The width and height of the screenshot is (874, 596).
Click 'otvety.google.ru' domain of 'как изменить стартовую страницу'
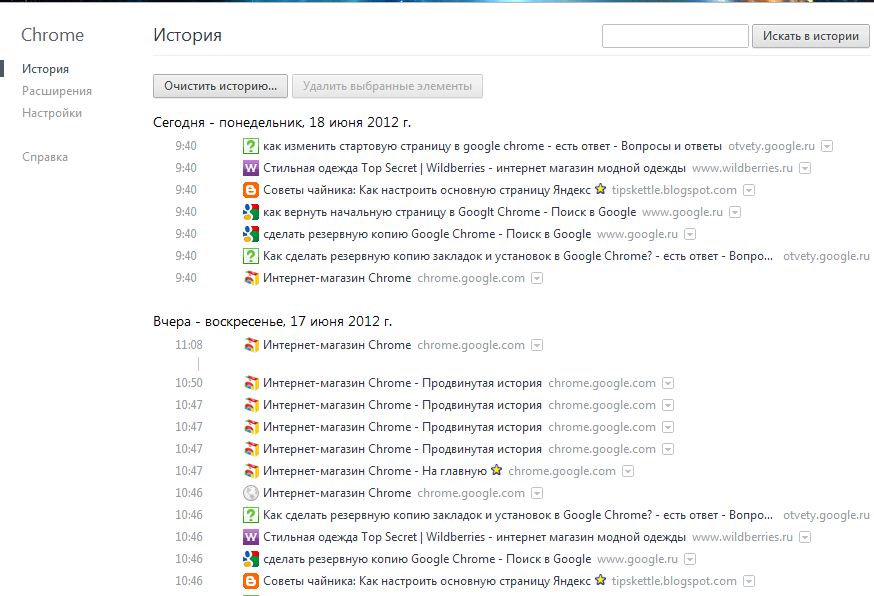[x=771, y=146]
